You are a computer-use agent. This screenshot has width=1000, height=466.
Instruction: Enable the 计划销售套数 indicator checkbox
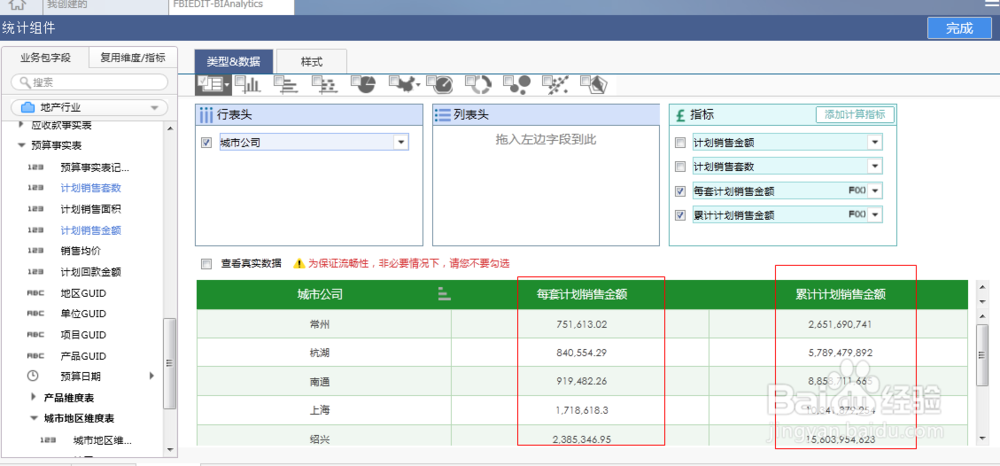(x=680, y=166)
